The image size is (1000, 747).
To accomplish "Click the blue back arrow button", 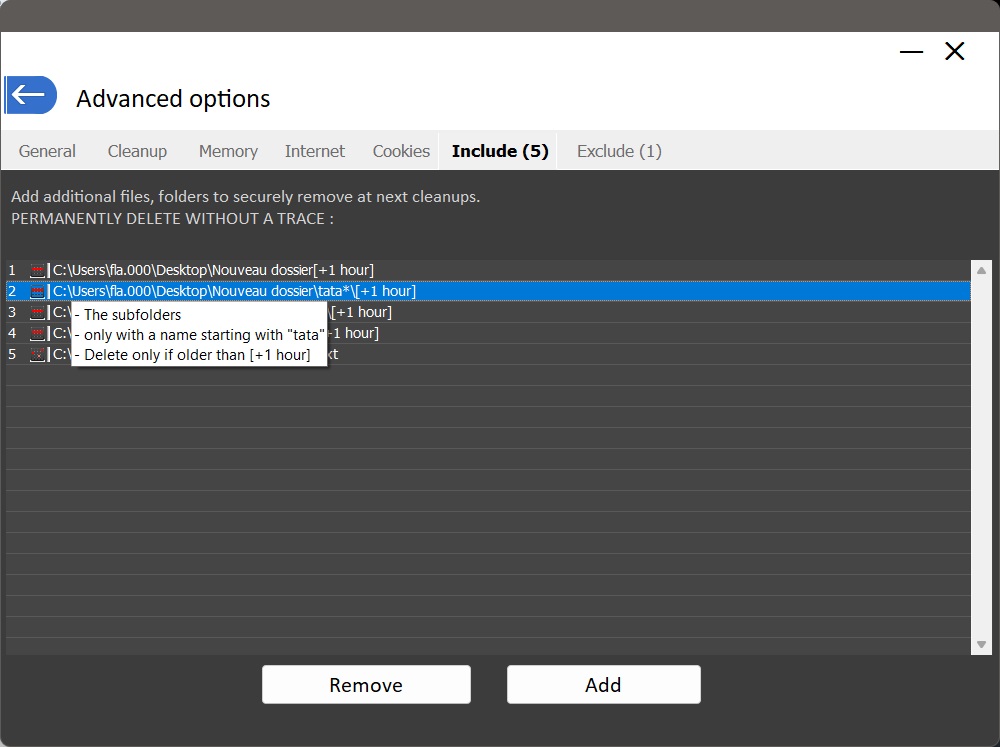I will point(30,95).
